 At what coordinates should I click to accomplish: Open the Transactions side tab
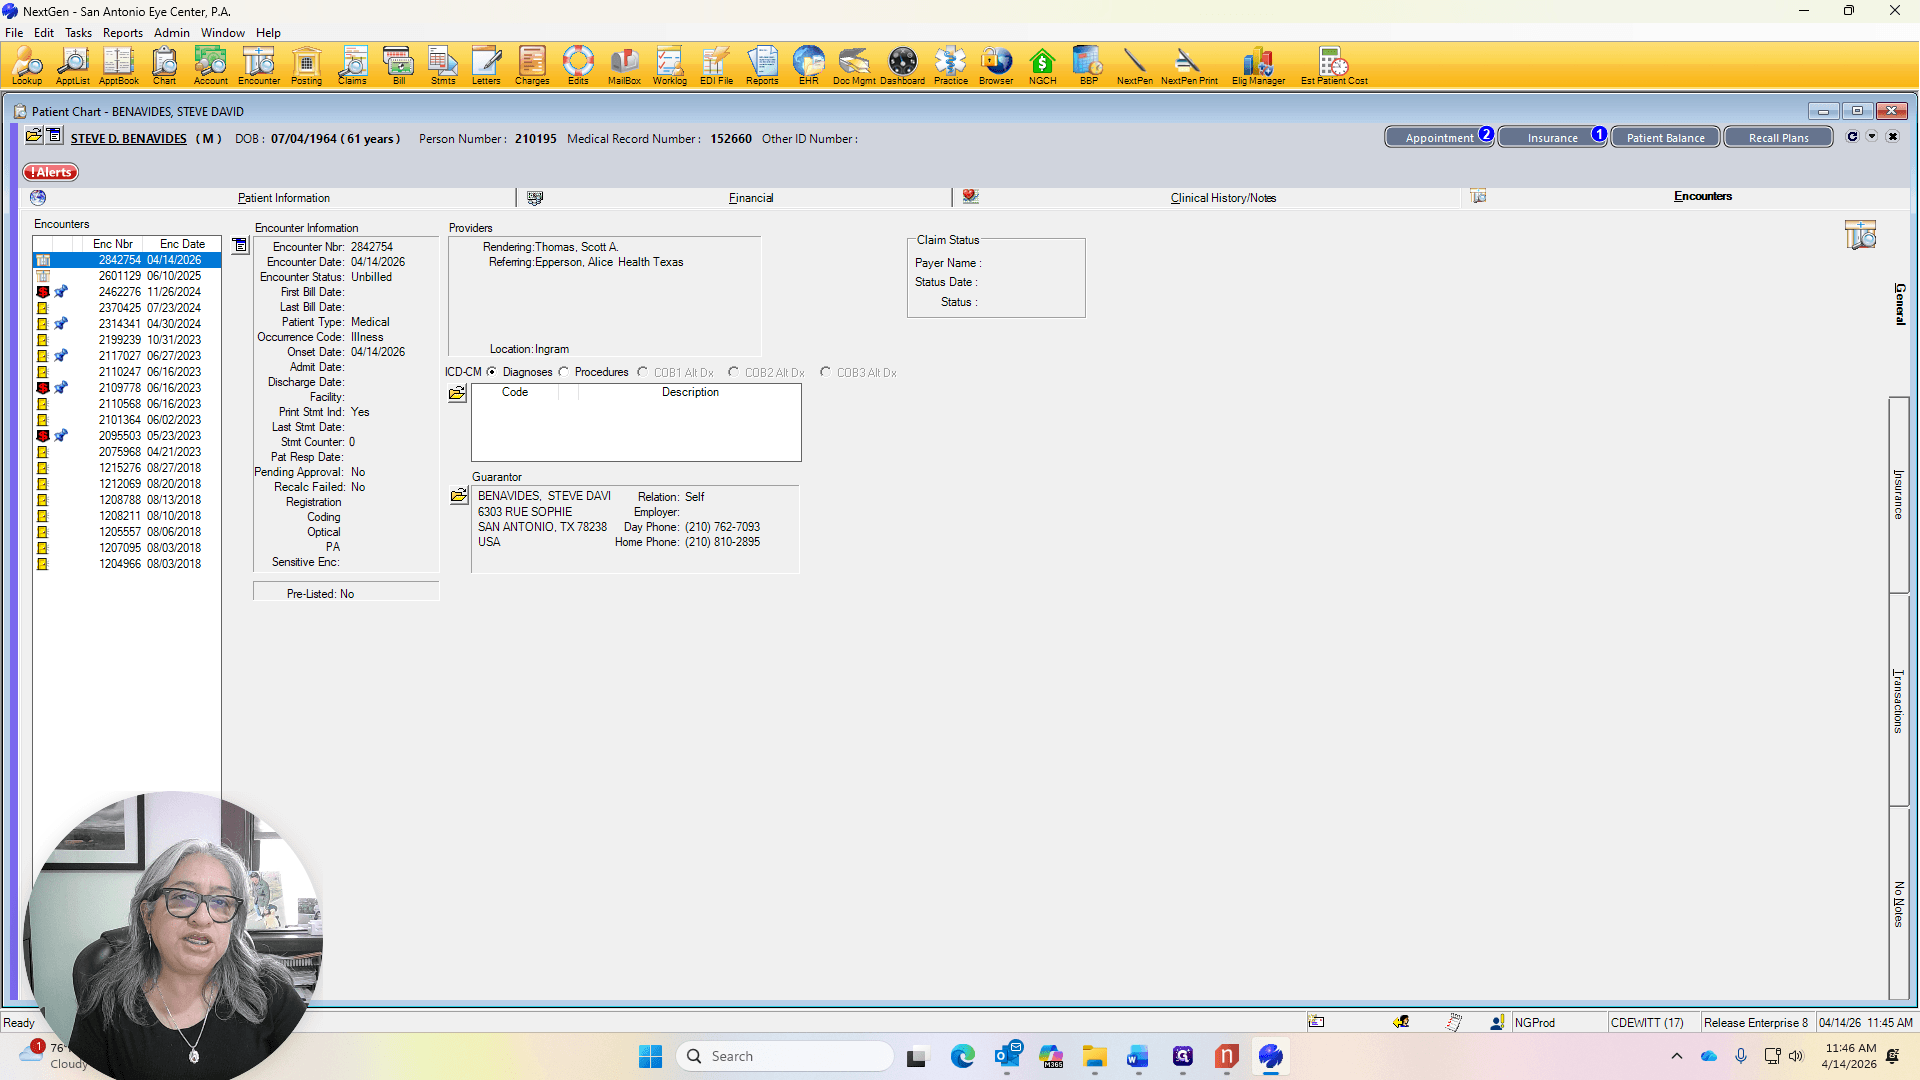coord(1899,701)
